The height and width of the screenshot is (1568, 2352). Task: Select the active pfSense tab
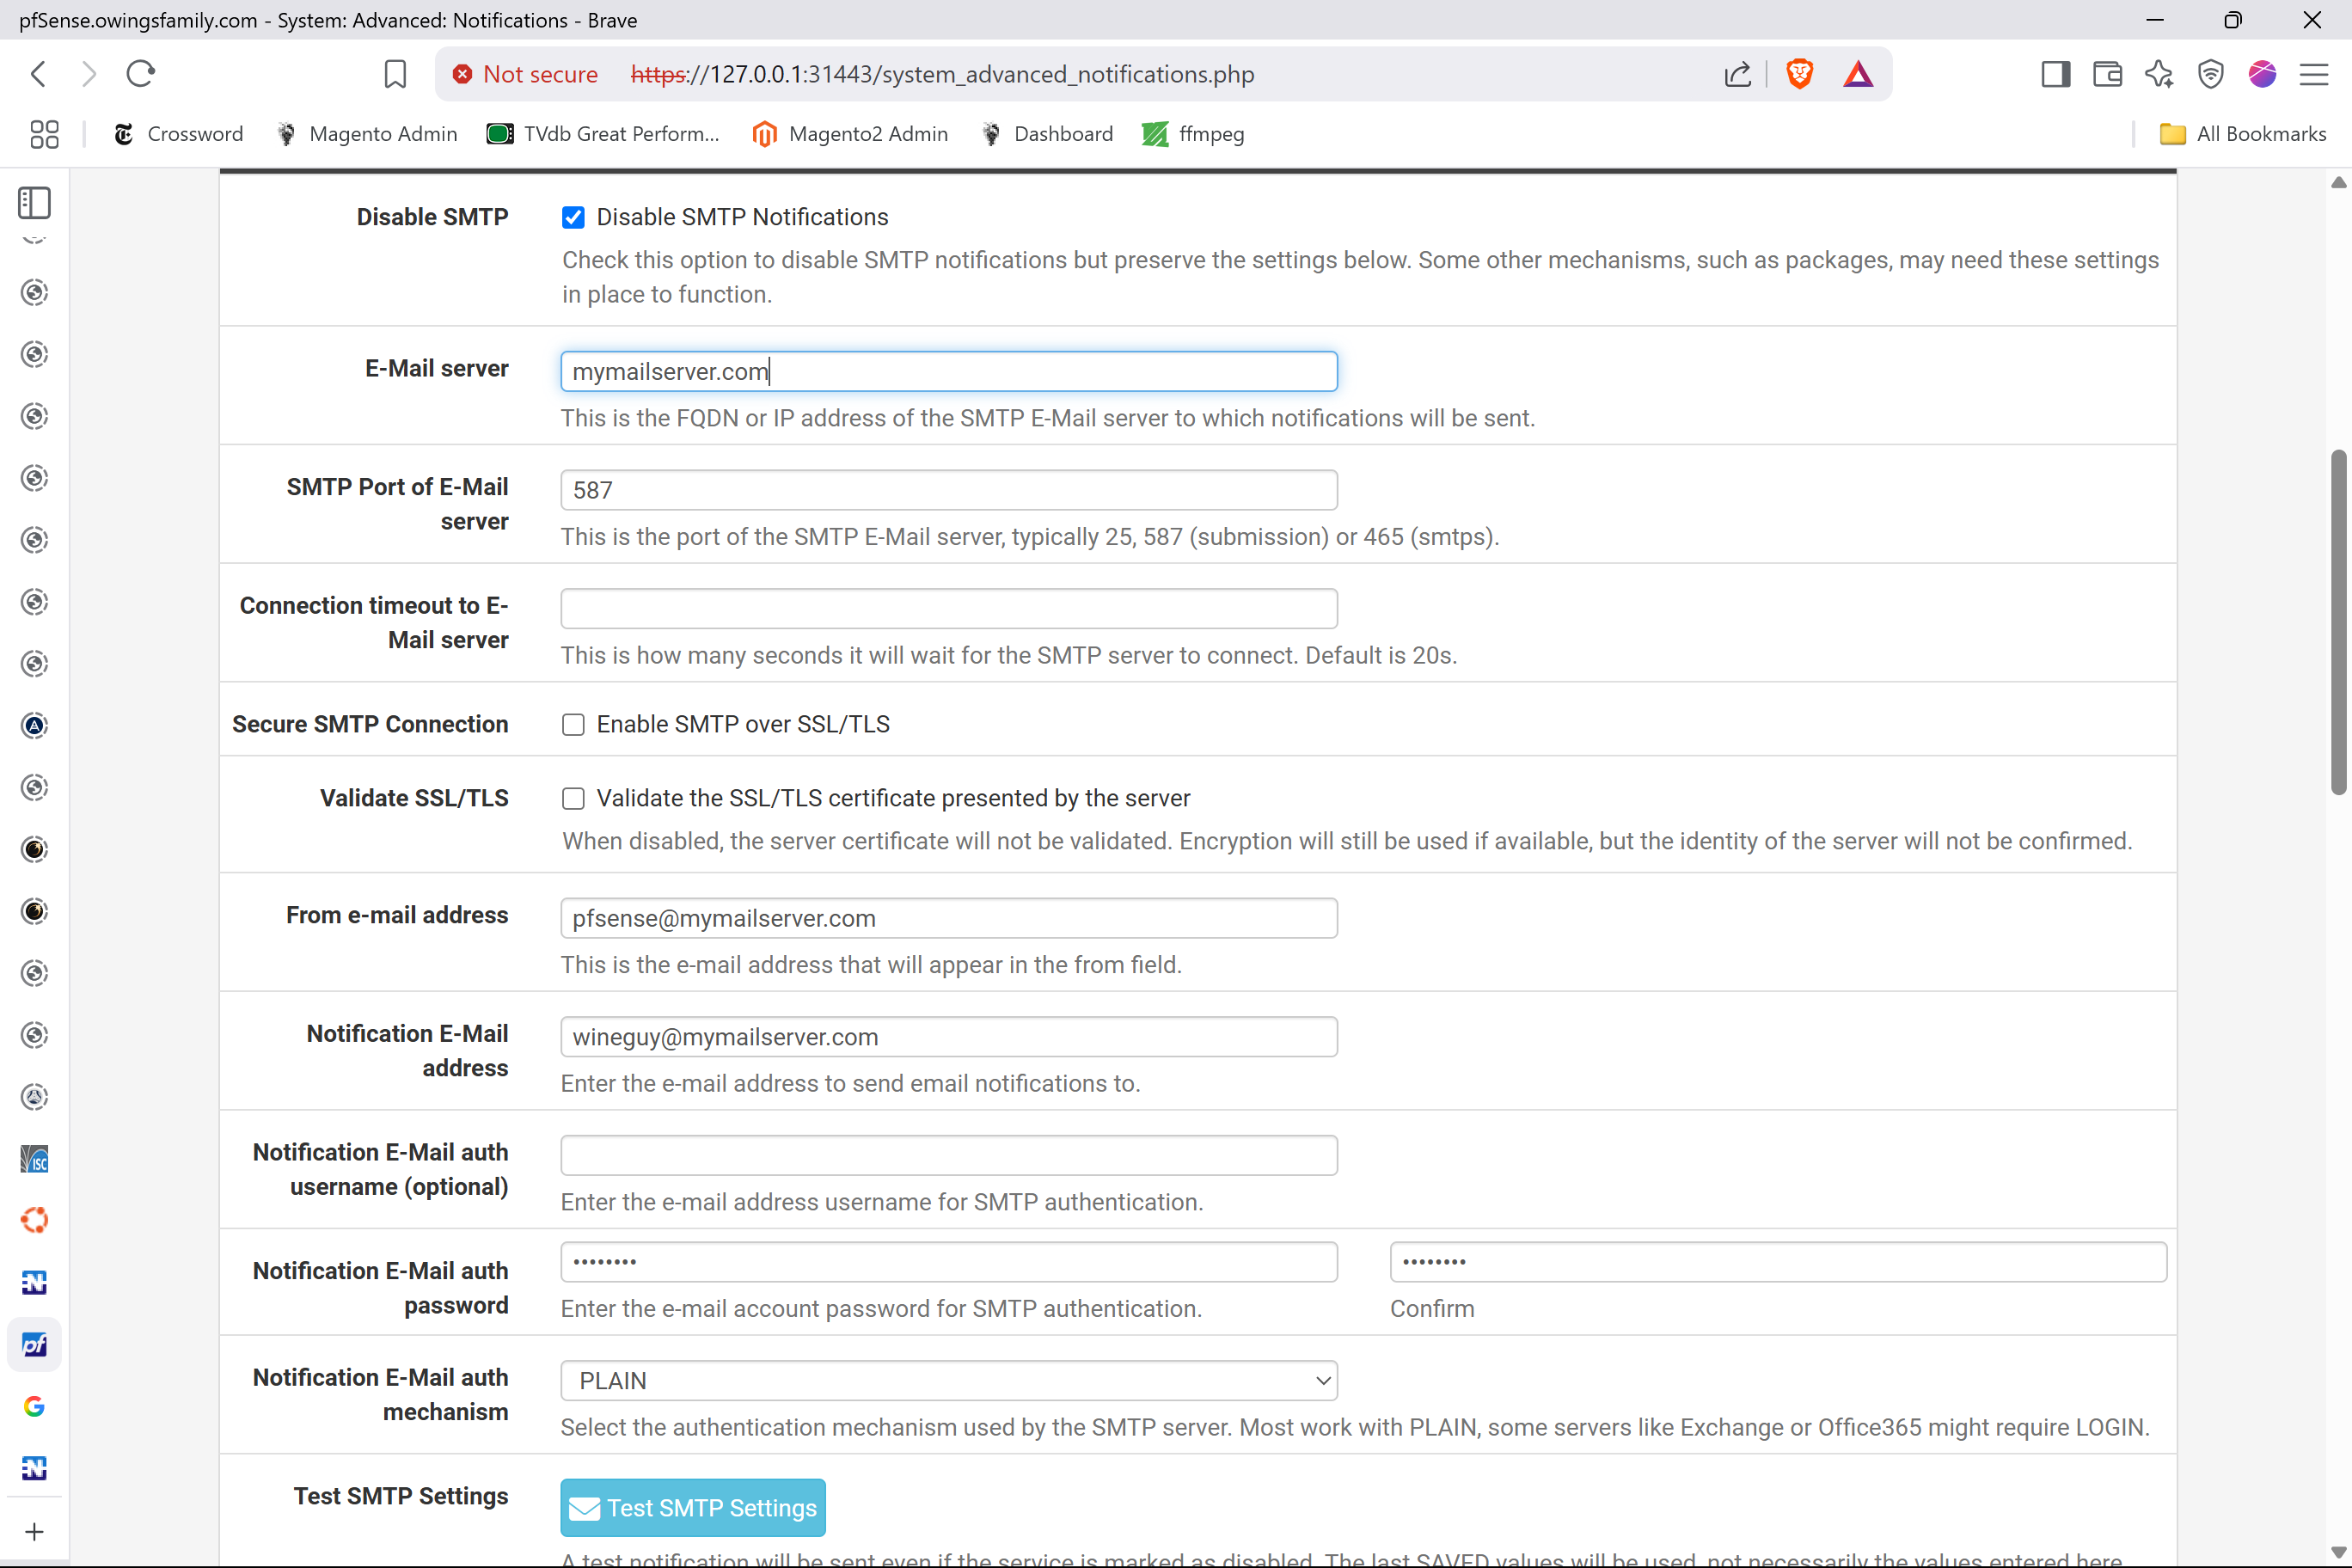(35, 1345)
